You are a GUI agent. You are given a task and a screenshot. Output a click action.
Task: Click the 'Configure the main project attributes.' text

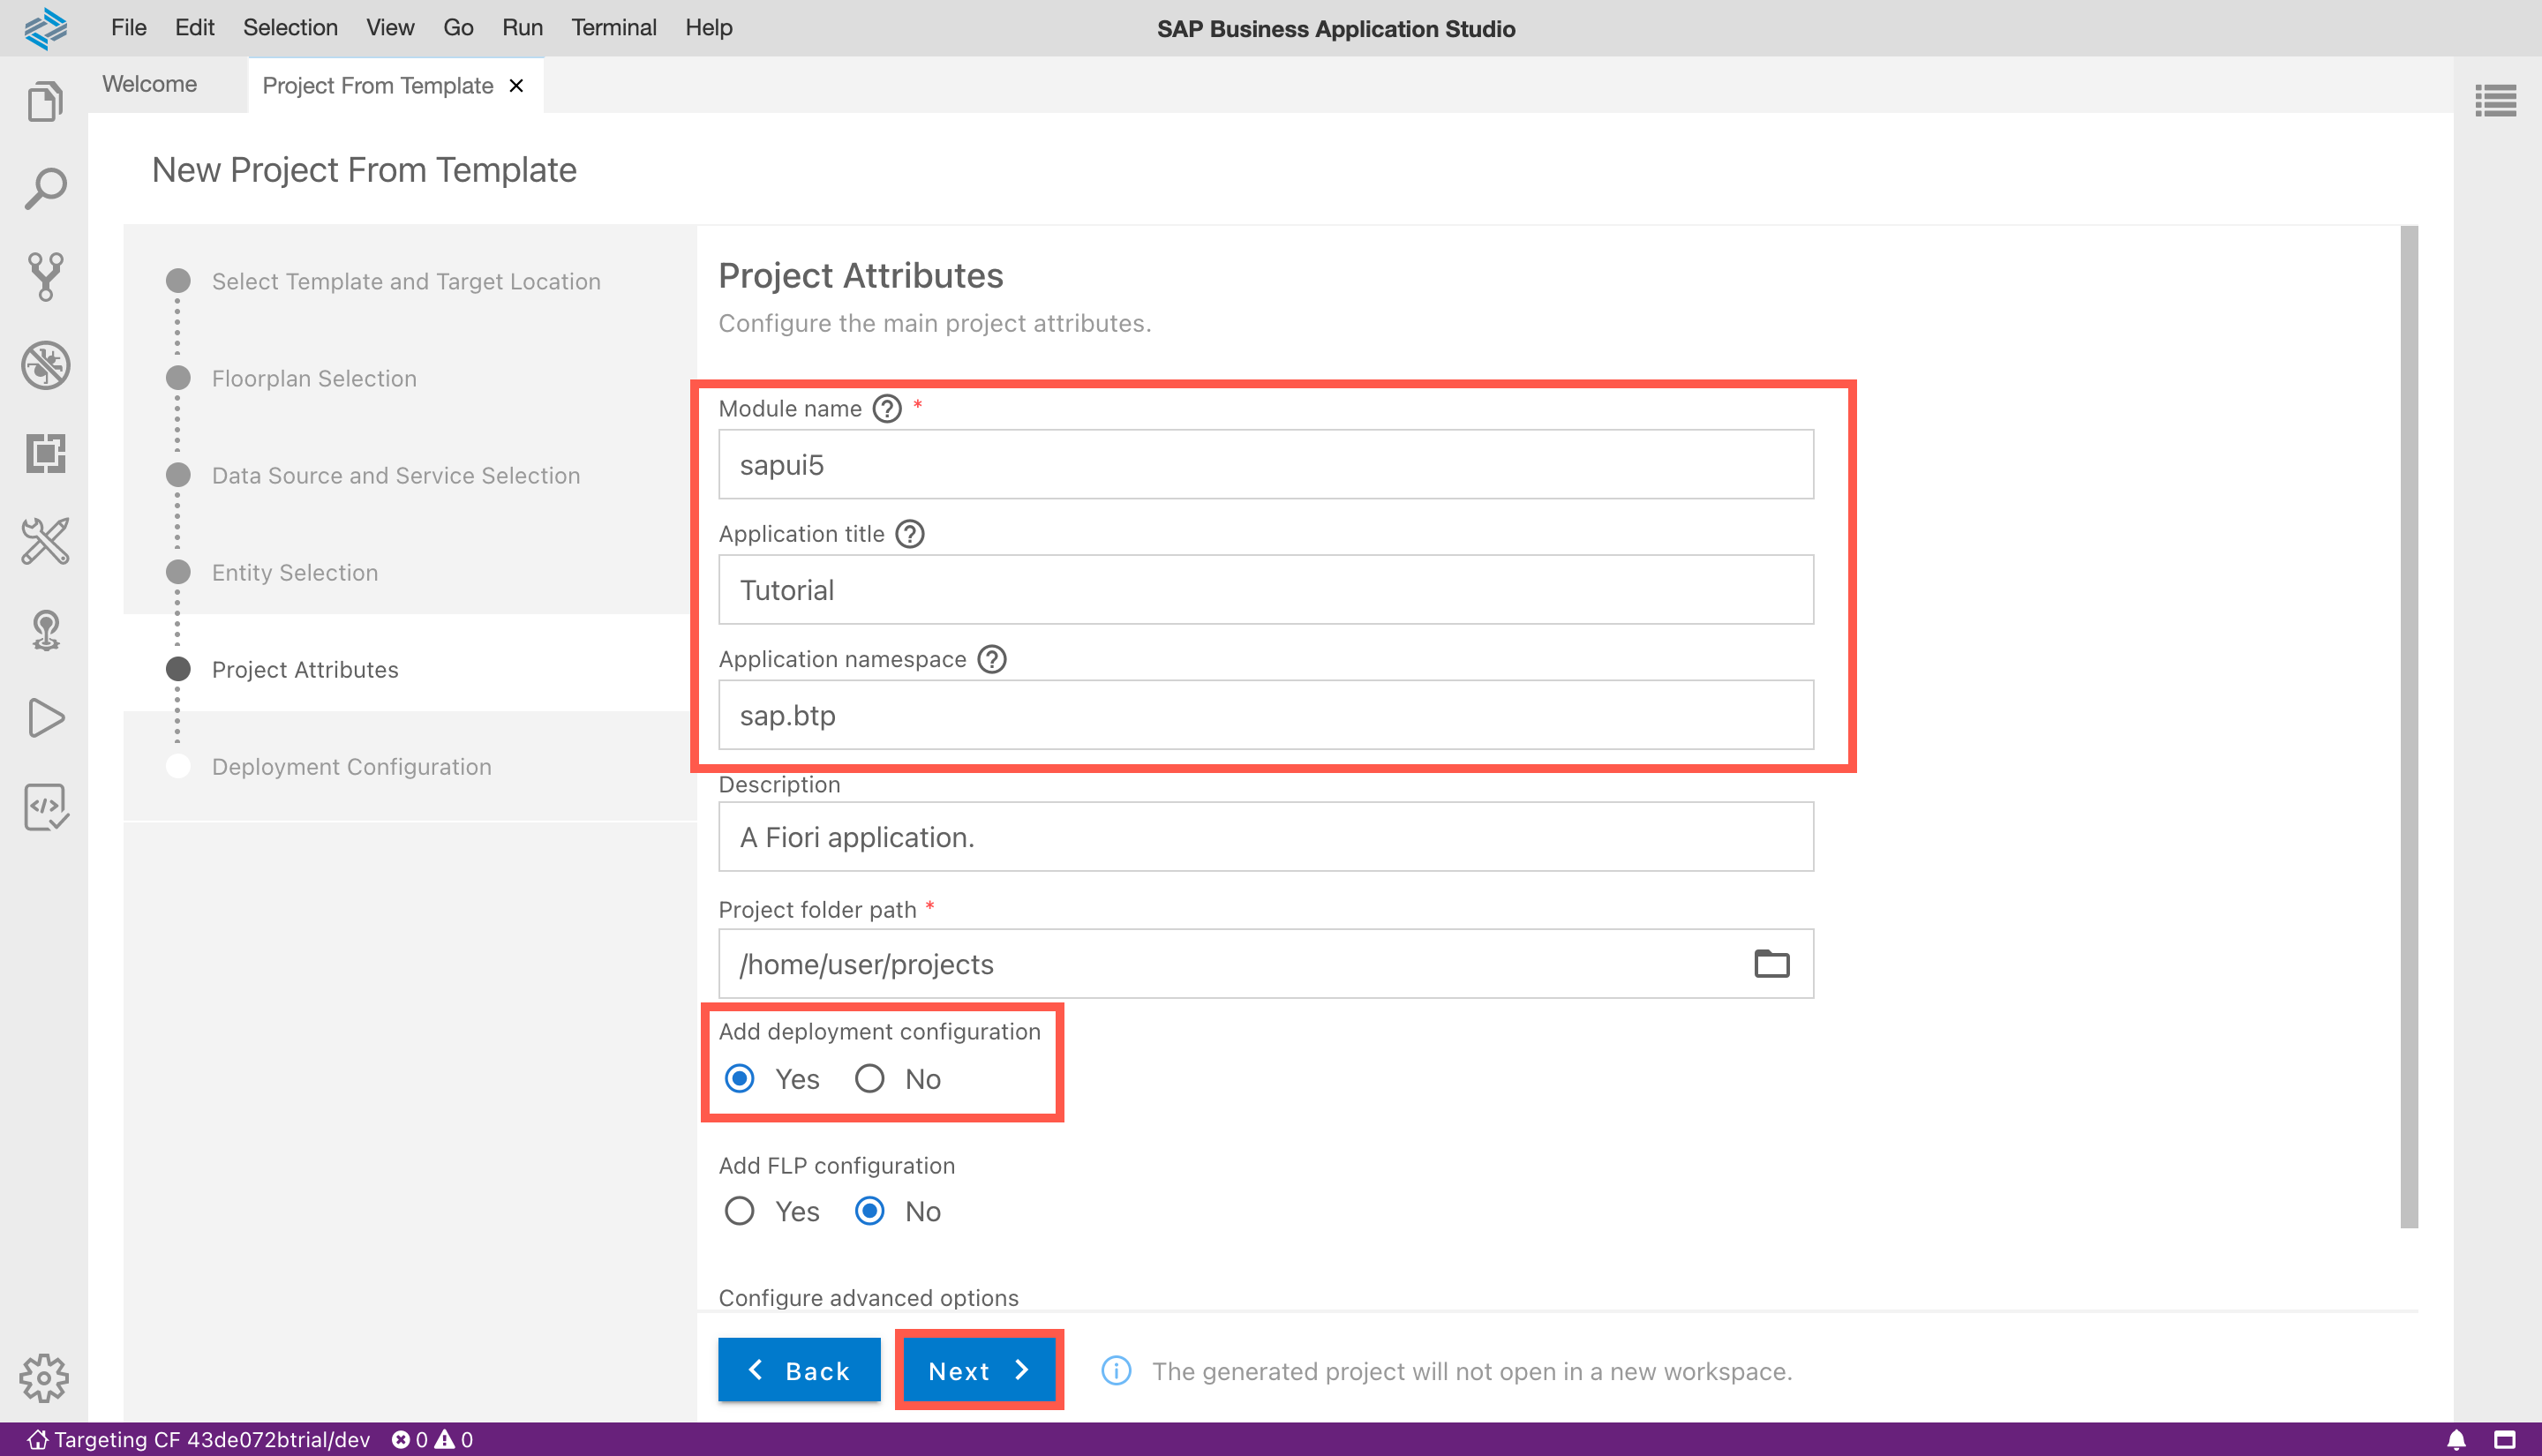(935, 324)
